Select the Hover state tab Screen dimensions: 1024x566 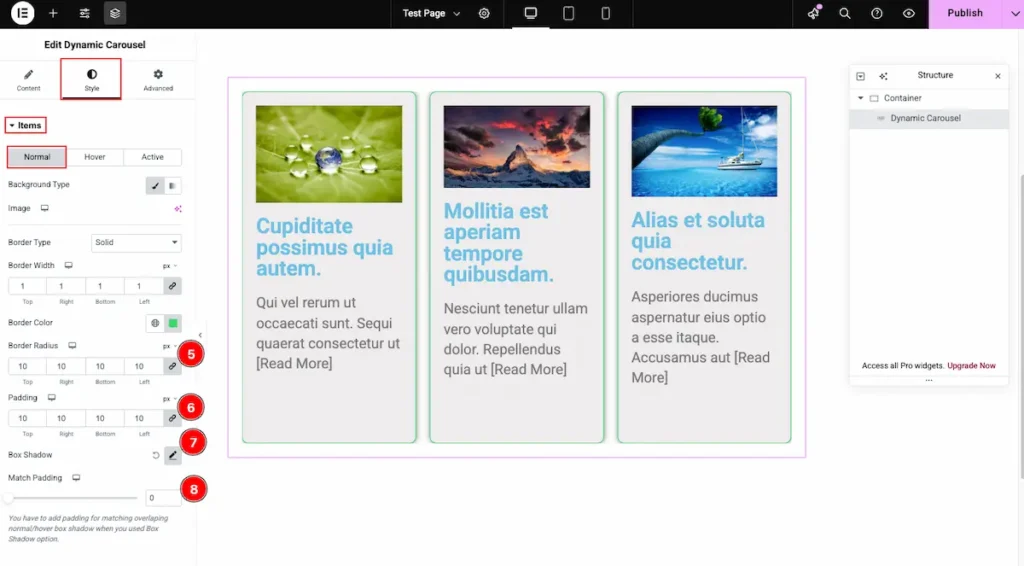pyautogui.click(x=95, y=157)
